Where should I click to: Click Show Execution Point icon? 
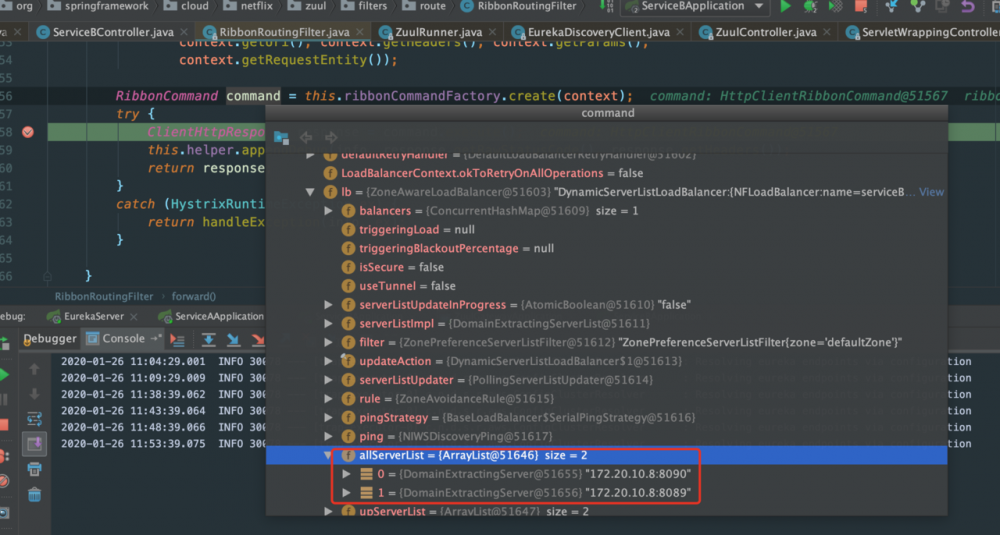click(177, 341)
